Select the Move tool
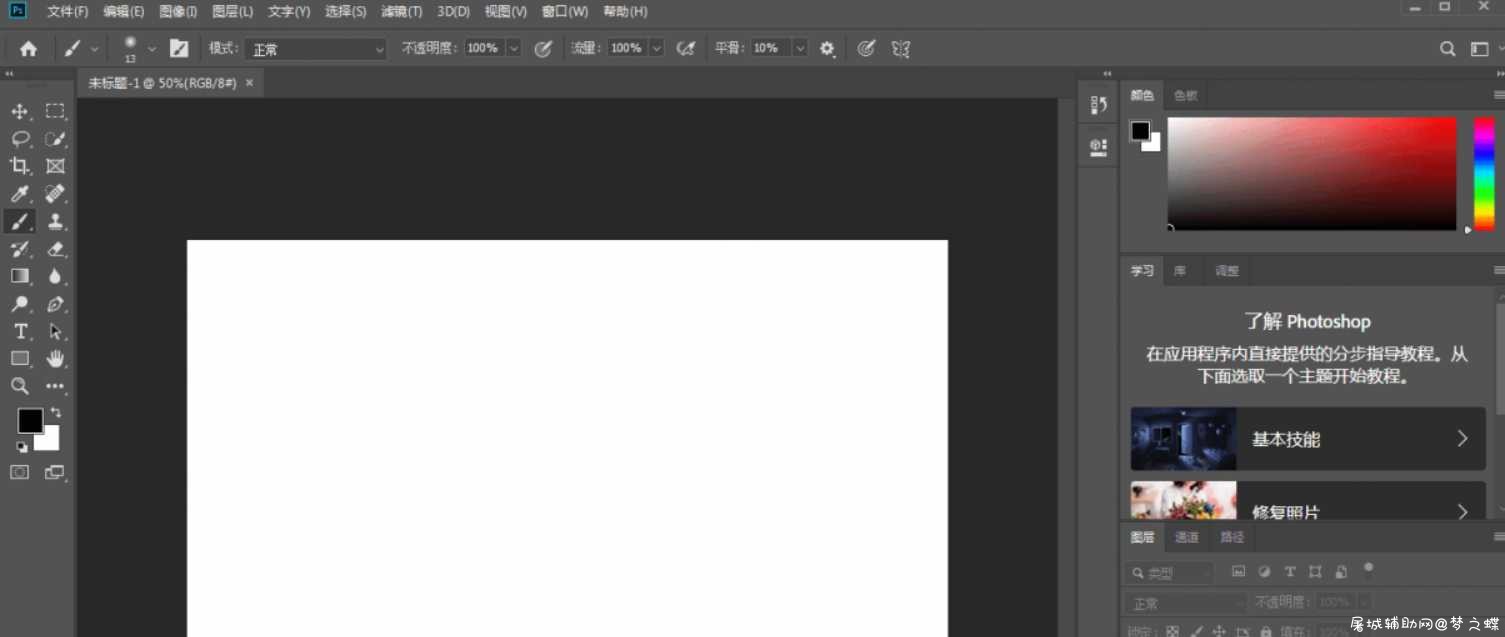 (x=19, y=111)
